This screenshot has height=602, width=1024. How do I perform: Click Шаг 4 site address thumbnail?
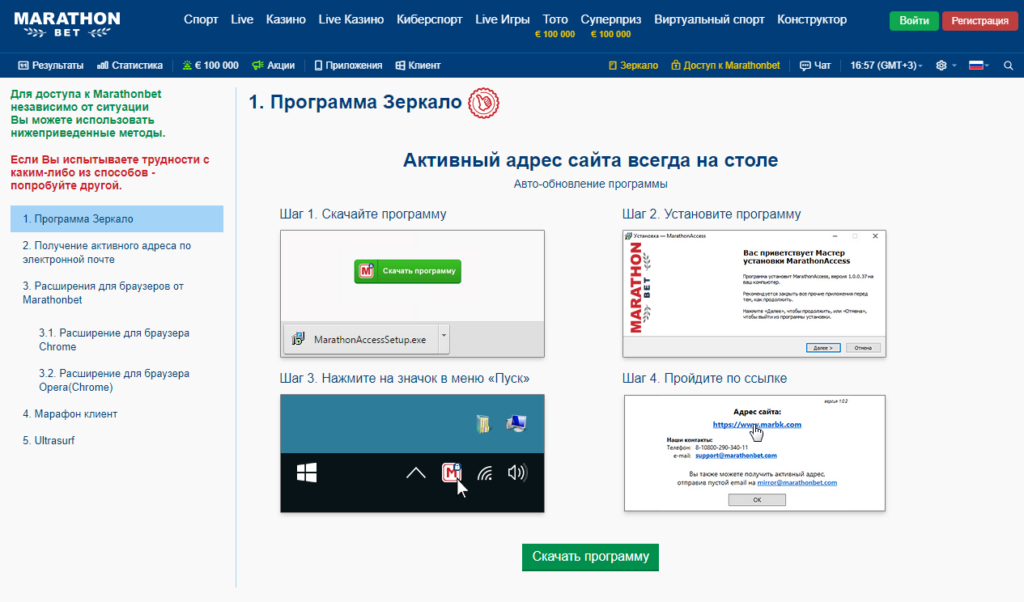pyautogui.click(x=754, y=453)
